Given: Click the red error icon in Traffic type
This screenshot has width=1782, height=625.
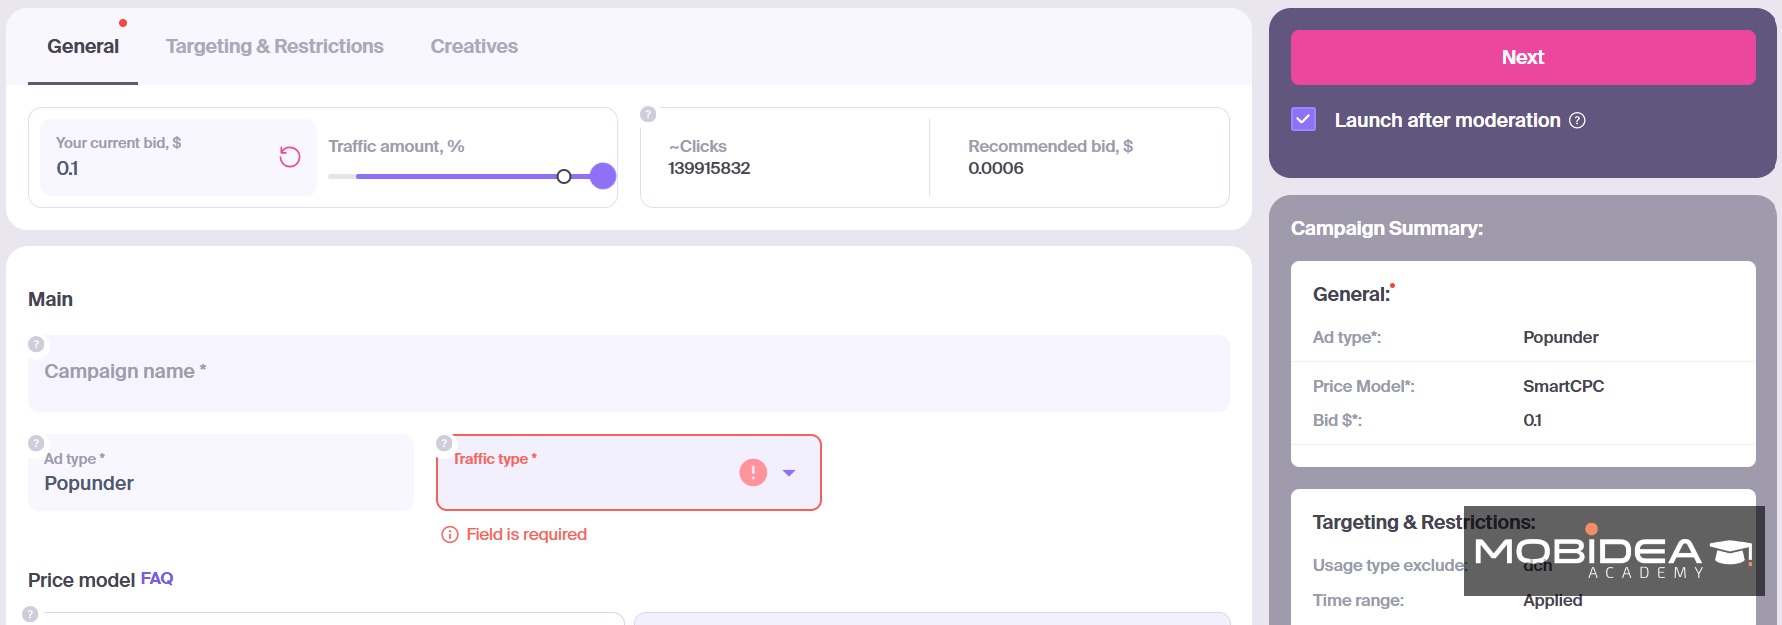Looking at the screenshot, I should [x=753, y=472].
